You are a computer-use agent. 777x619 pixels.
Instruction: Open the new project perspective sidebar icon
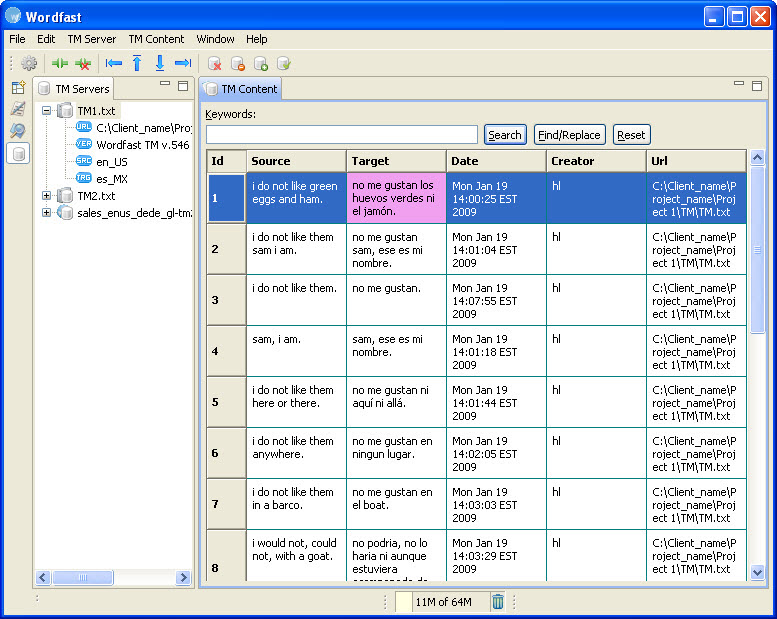tap(18, 88)
